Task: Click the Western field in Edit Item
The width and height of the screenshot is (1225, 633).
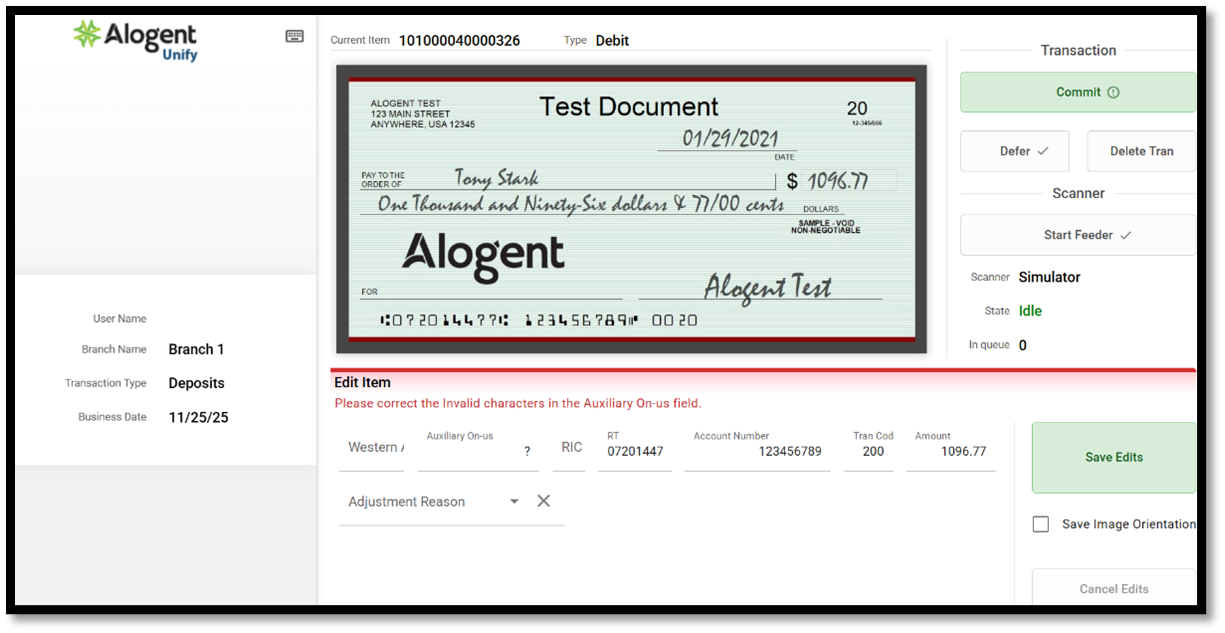Action: [x=375, y=448]
